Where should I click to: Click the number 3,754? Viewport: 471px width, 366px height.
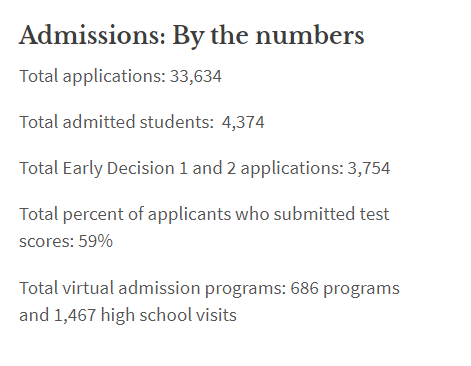(369, 168)
